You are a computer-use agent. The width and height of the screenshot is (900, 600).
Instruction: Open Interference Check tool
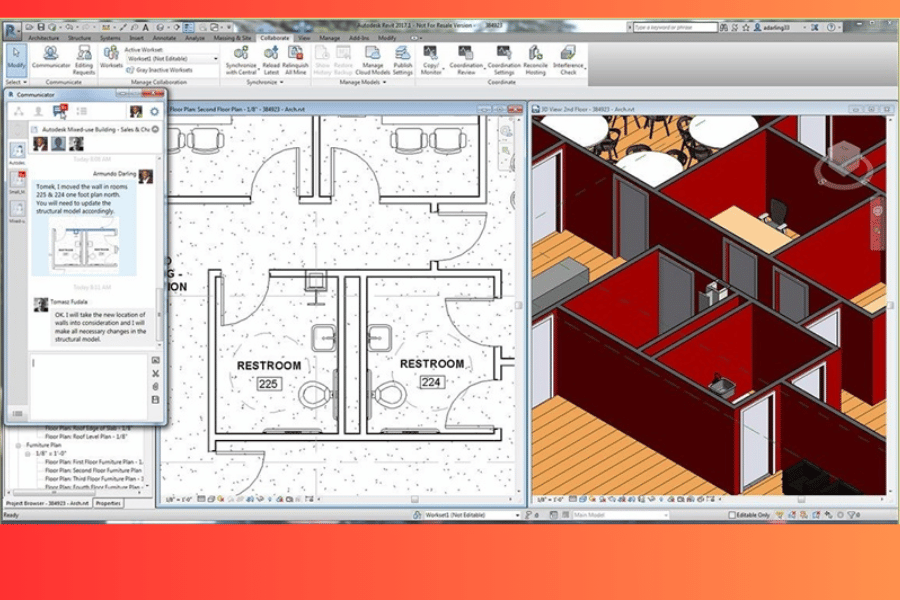pyautogui.click(x=568, y=58)
